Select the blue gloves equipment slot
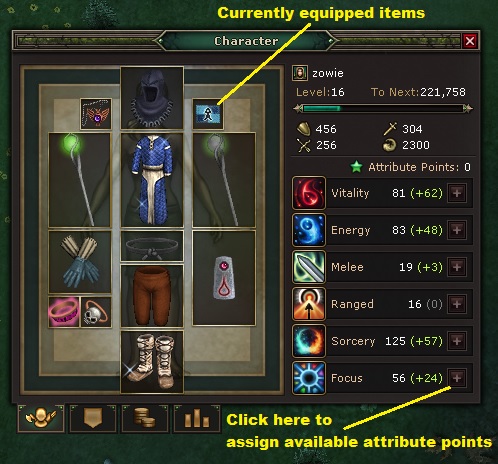The height and width of the screenshot is (464, 498). tap(80, 262)
